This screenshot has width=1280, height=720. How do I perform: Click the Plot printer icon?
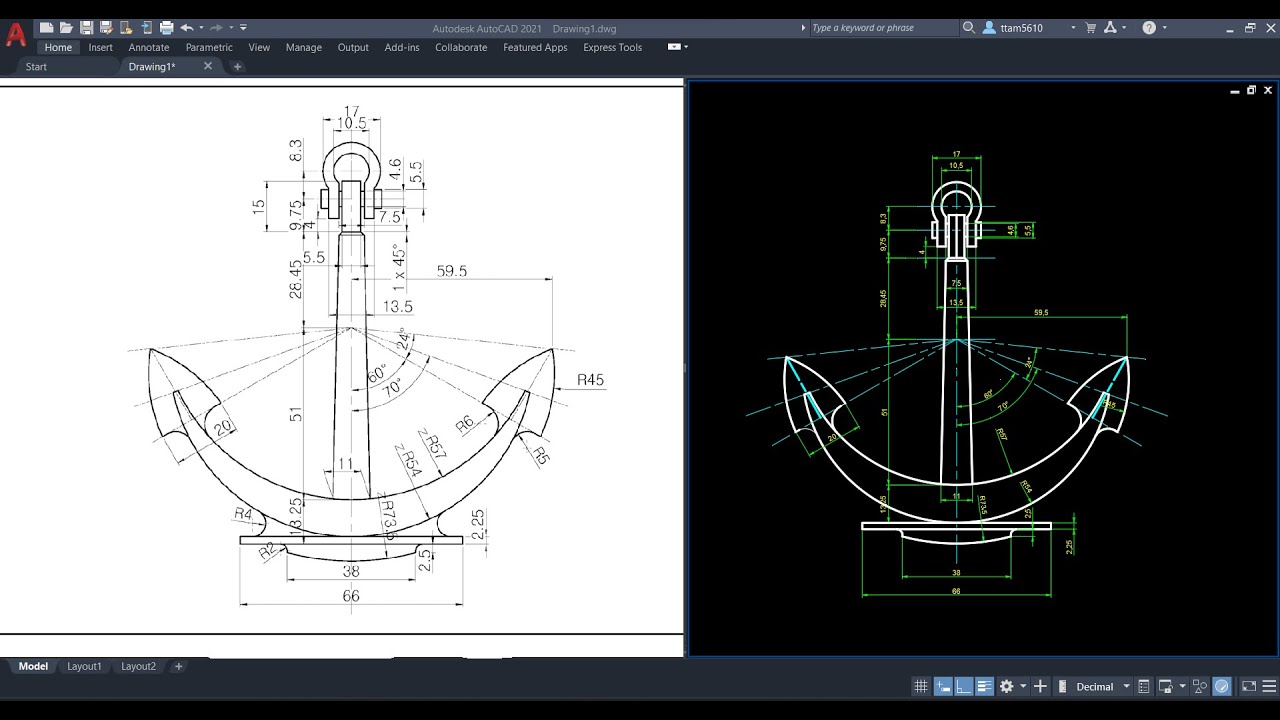pos(166,28)
